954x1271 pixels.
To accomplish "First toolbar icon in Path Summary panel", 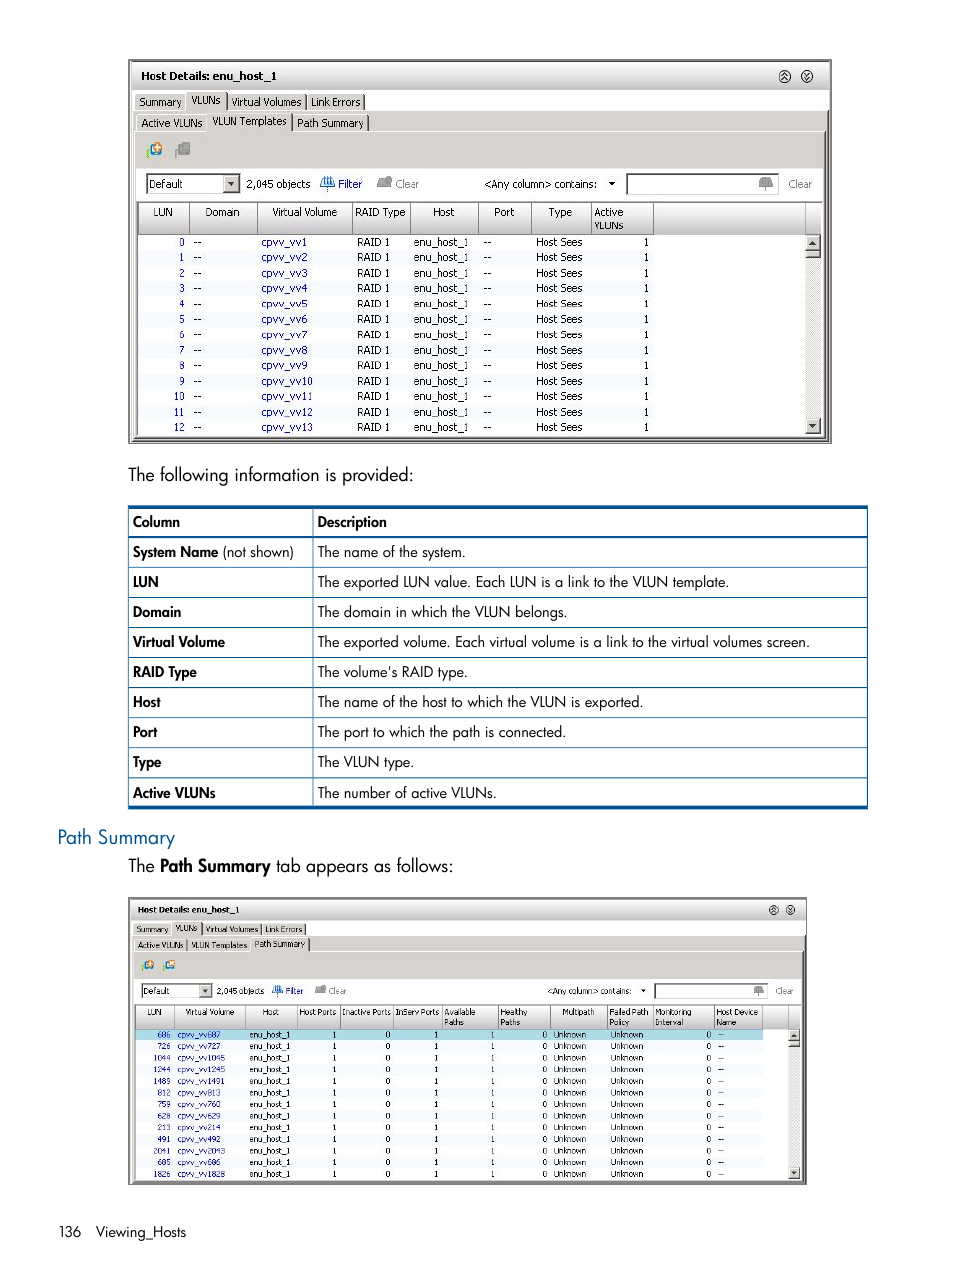I will point(149,965).
